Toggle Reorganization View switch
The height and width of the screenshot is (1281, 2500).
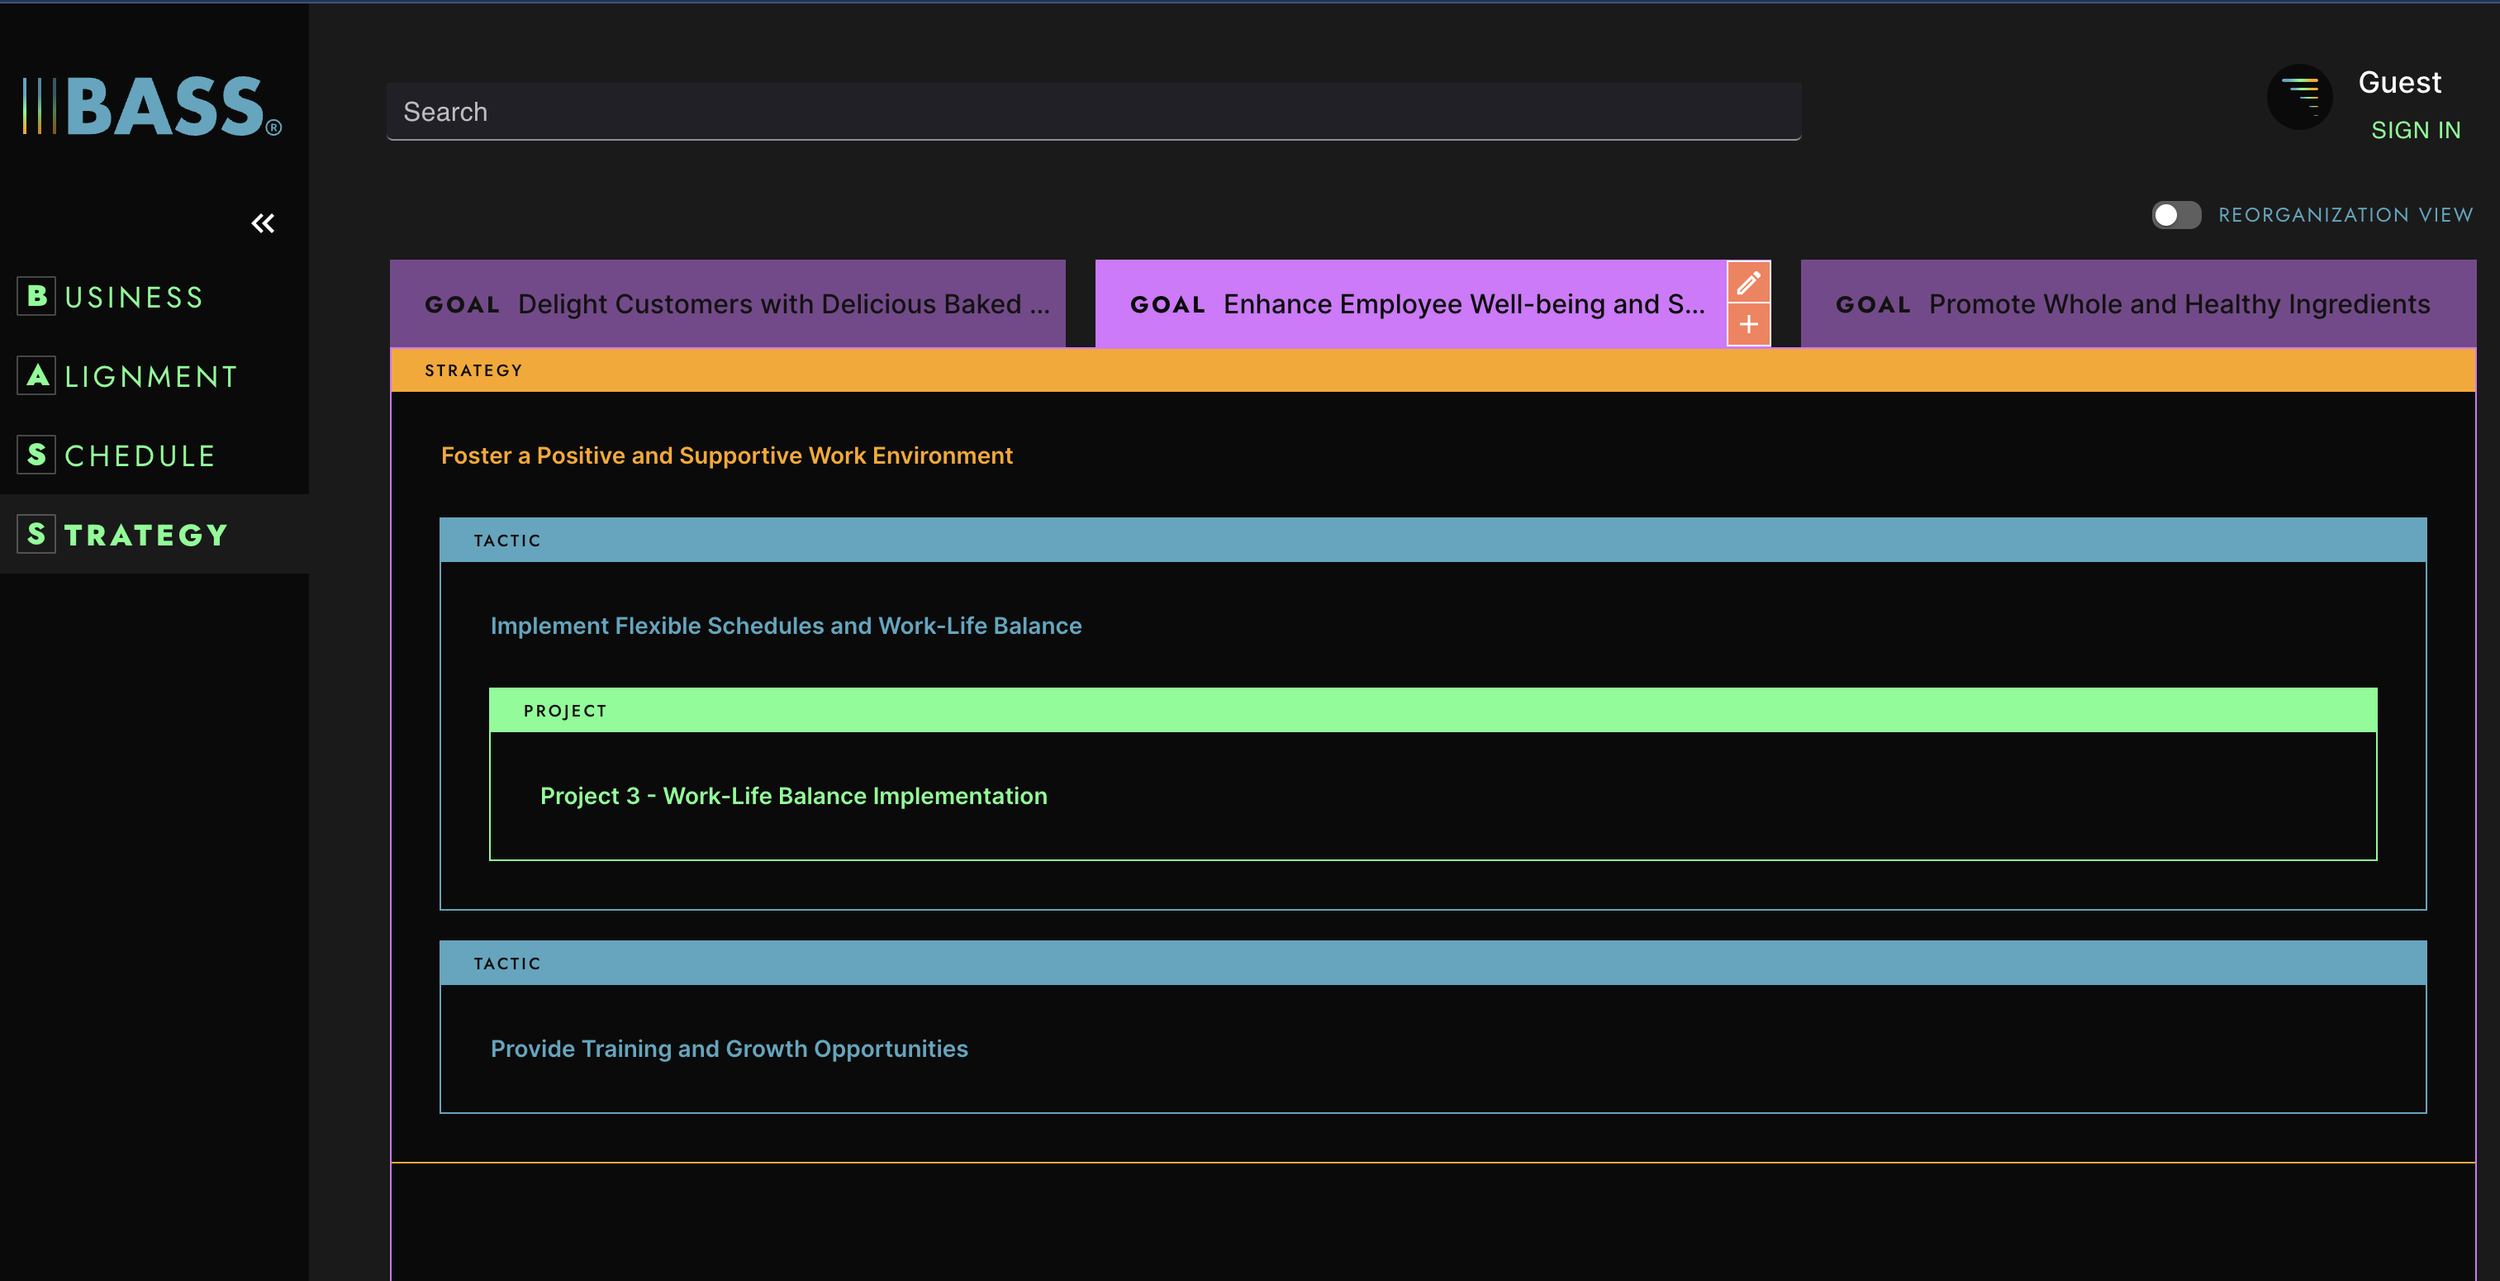tap(2176, 215)
